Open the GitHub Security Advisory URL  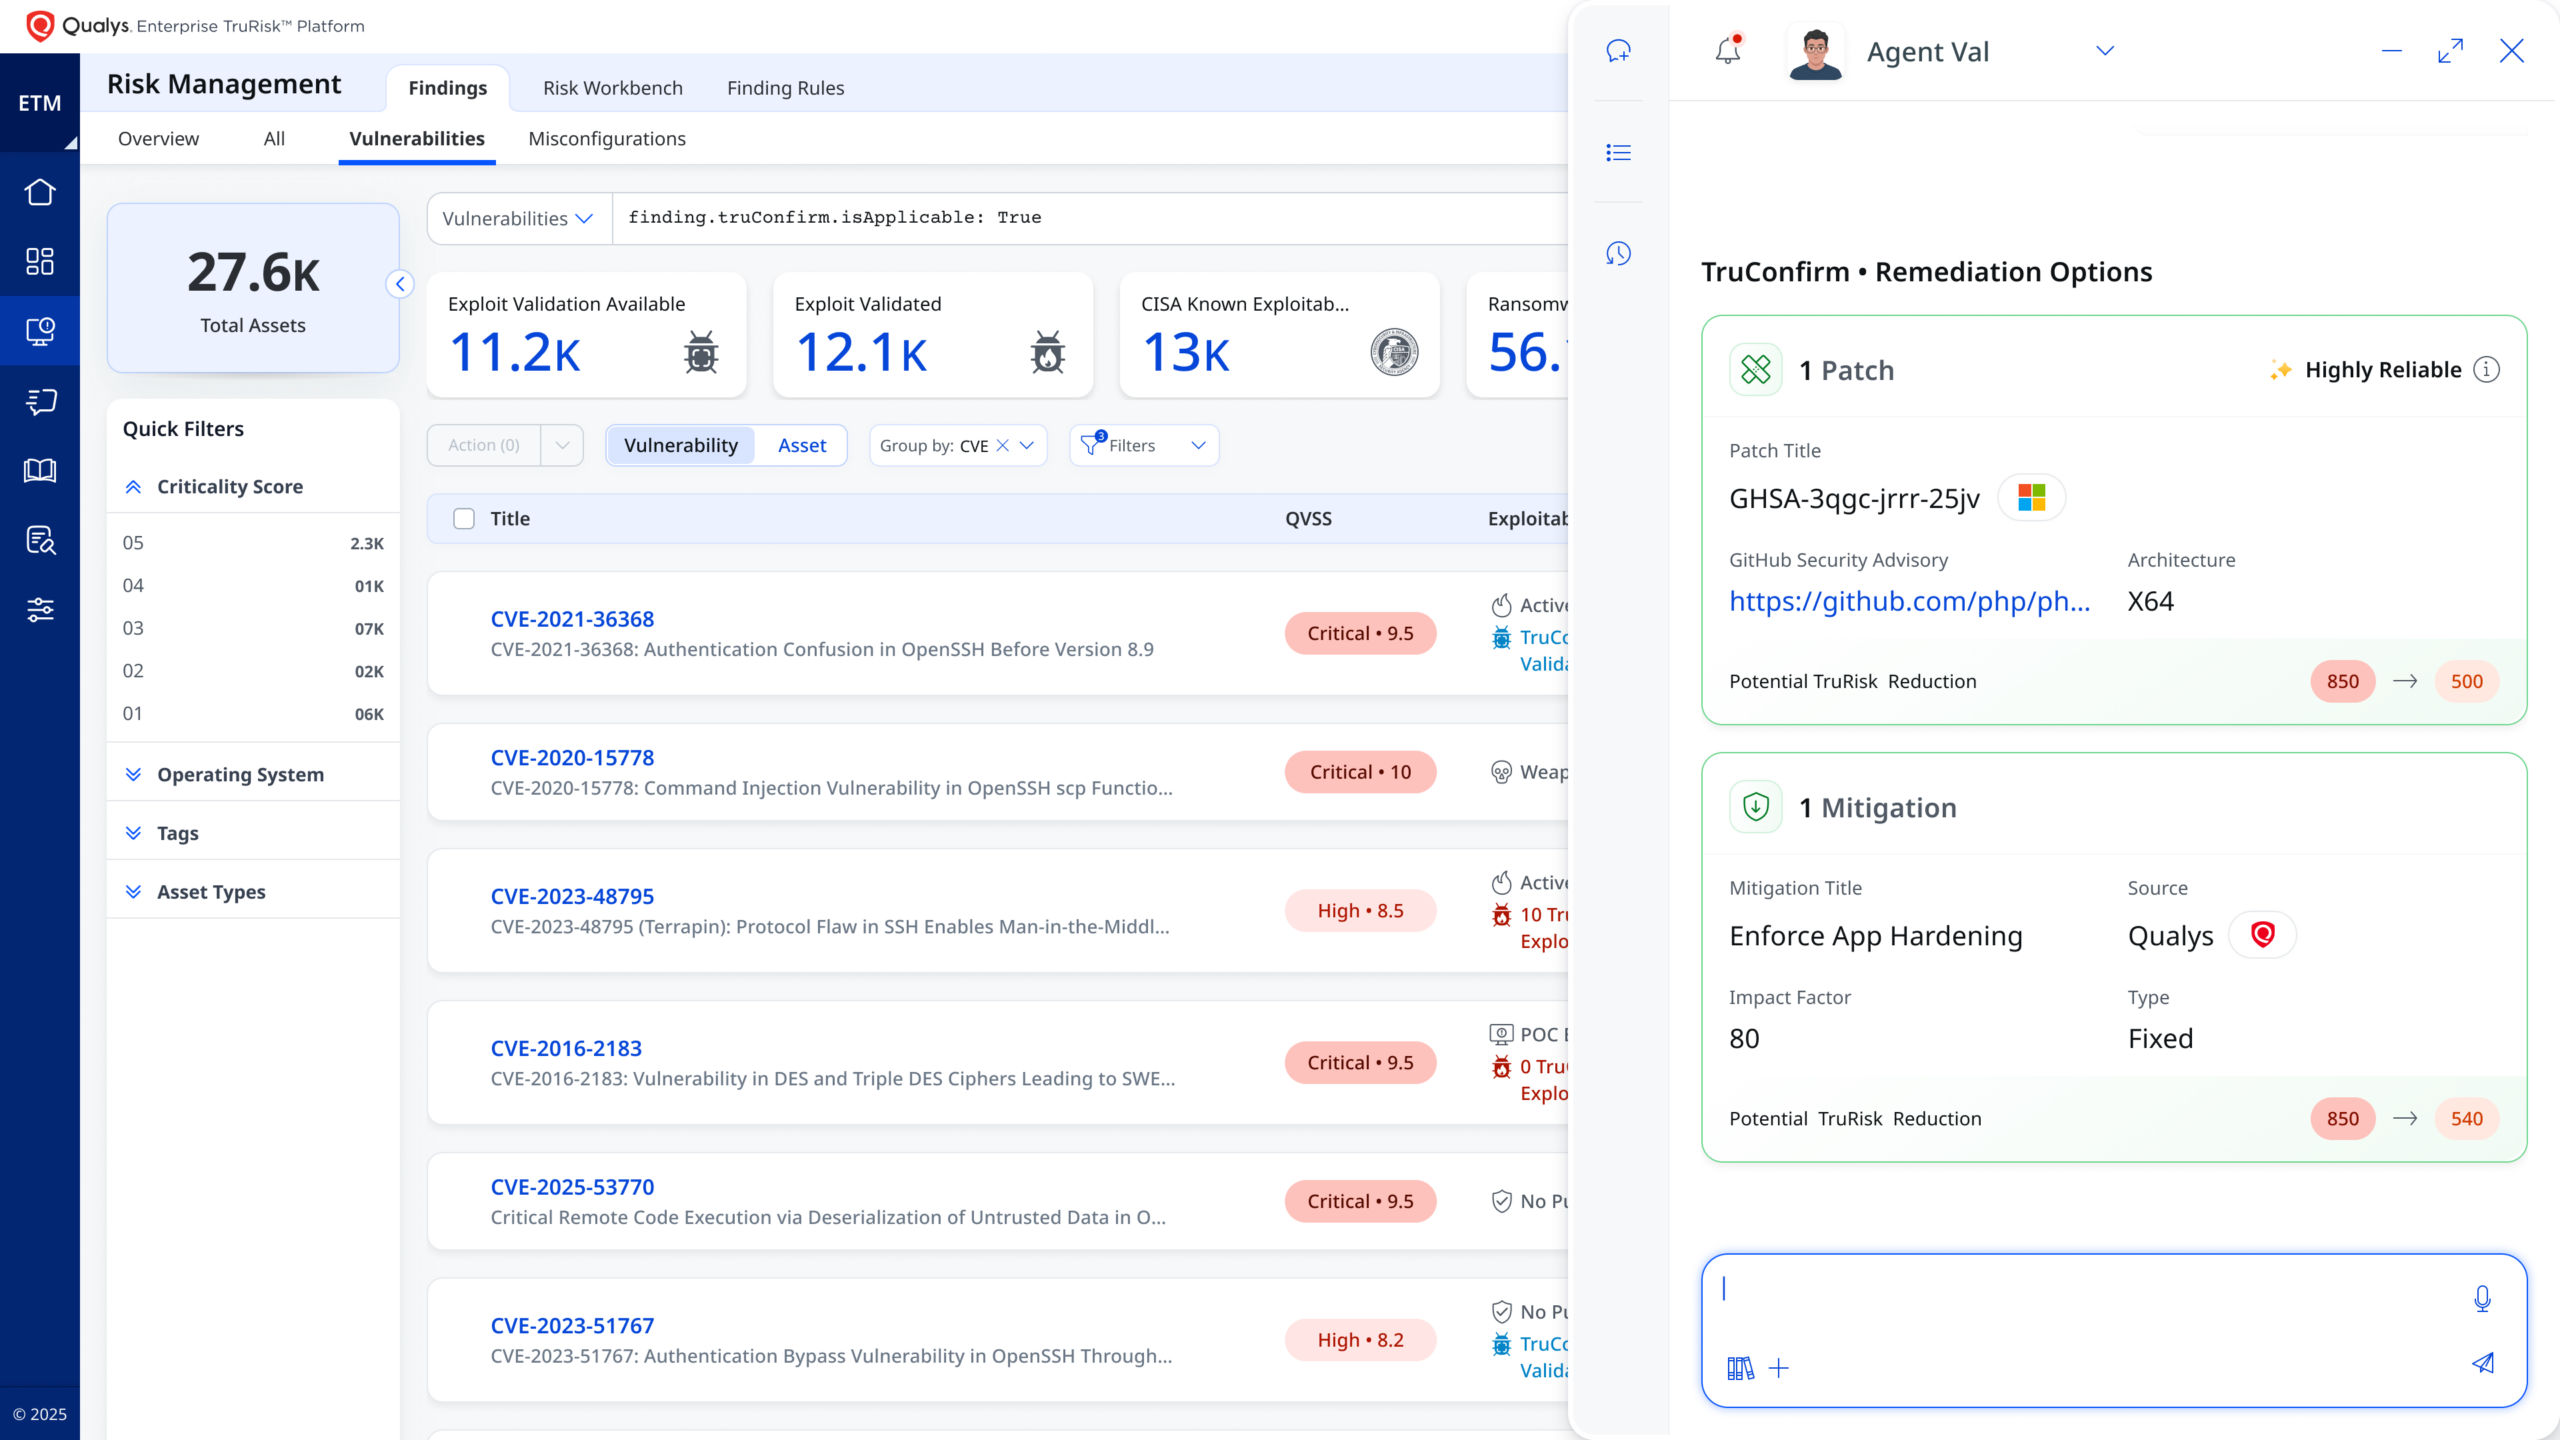1909,601
